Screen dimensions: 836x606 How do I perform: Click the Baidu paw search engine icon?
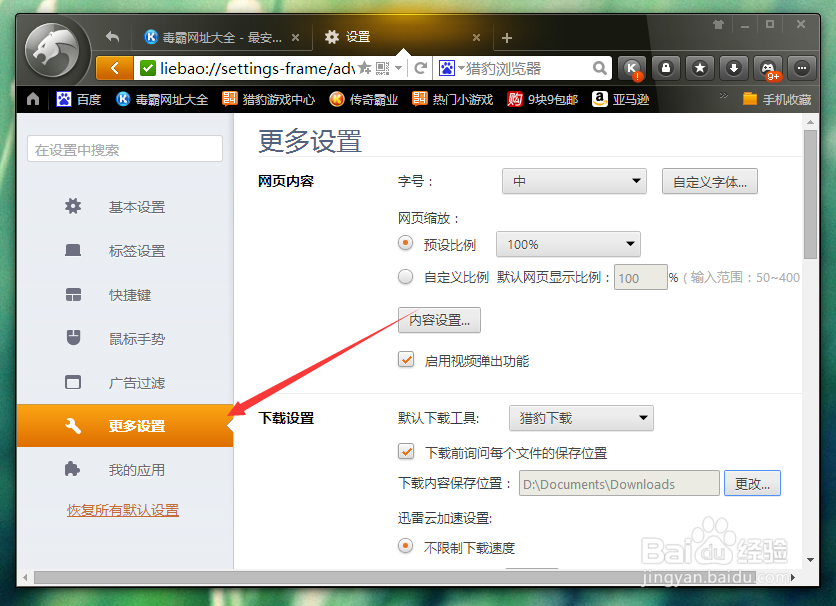(447, 68)
